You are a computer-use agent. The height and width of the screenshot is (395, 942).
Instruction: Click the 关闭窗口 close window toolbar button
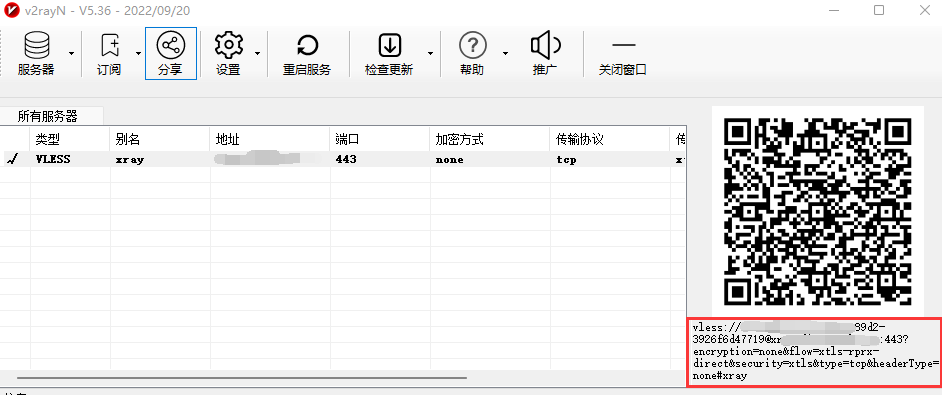[623, 54]
